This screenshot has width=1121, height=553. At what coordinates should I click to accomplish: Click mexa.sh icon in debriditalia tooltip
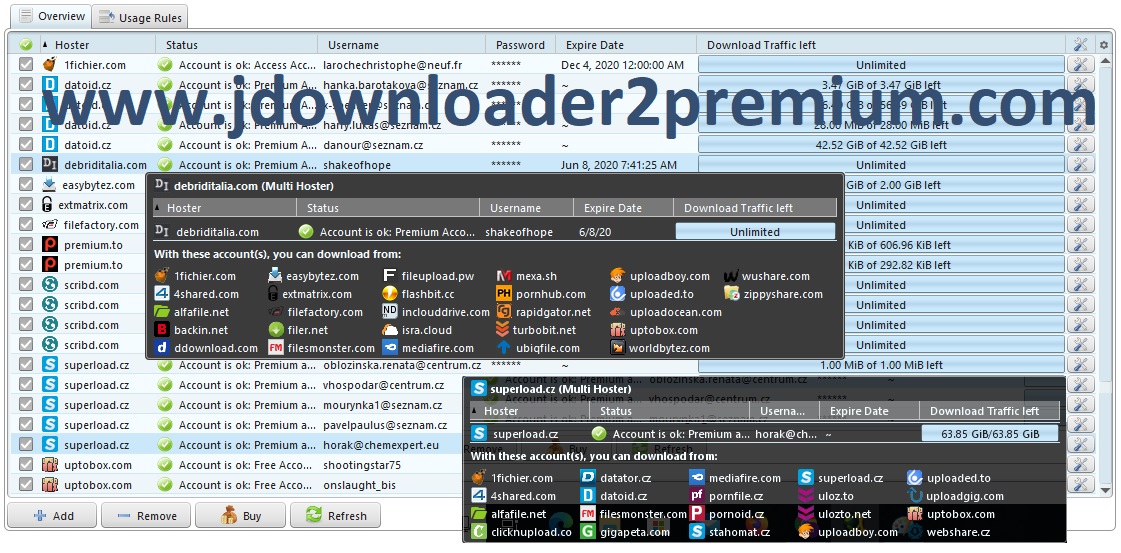click(x=504, y=276)
